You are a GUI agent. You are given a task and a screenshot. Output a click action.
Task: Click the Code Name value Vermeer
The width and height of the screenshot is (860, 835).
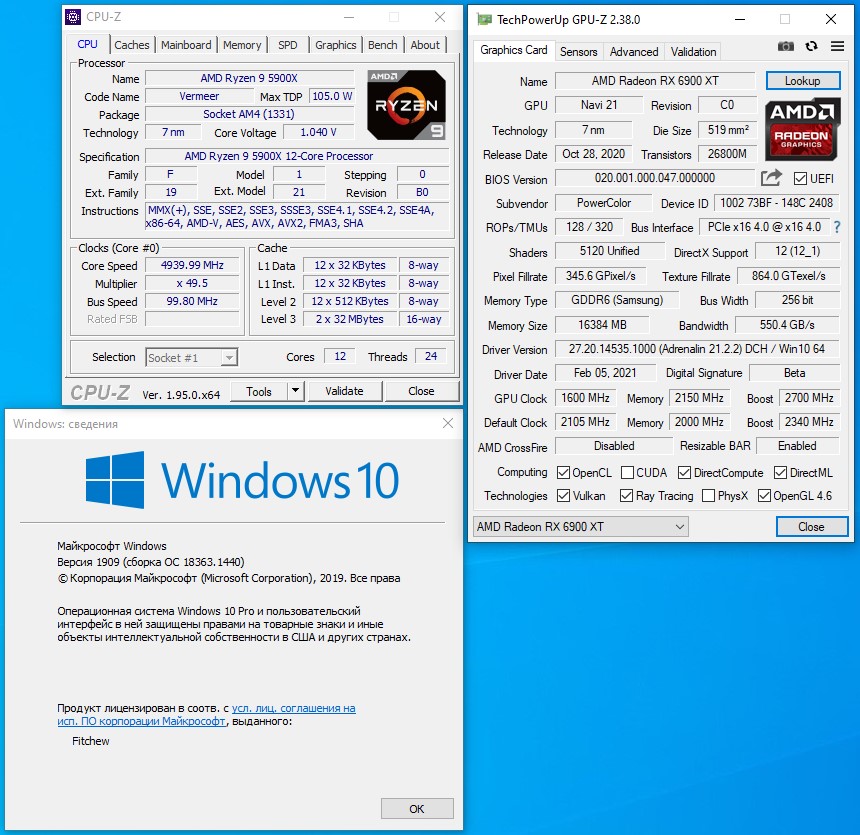199,96
